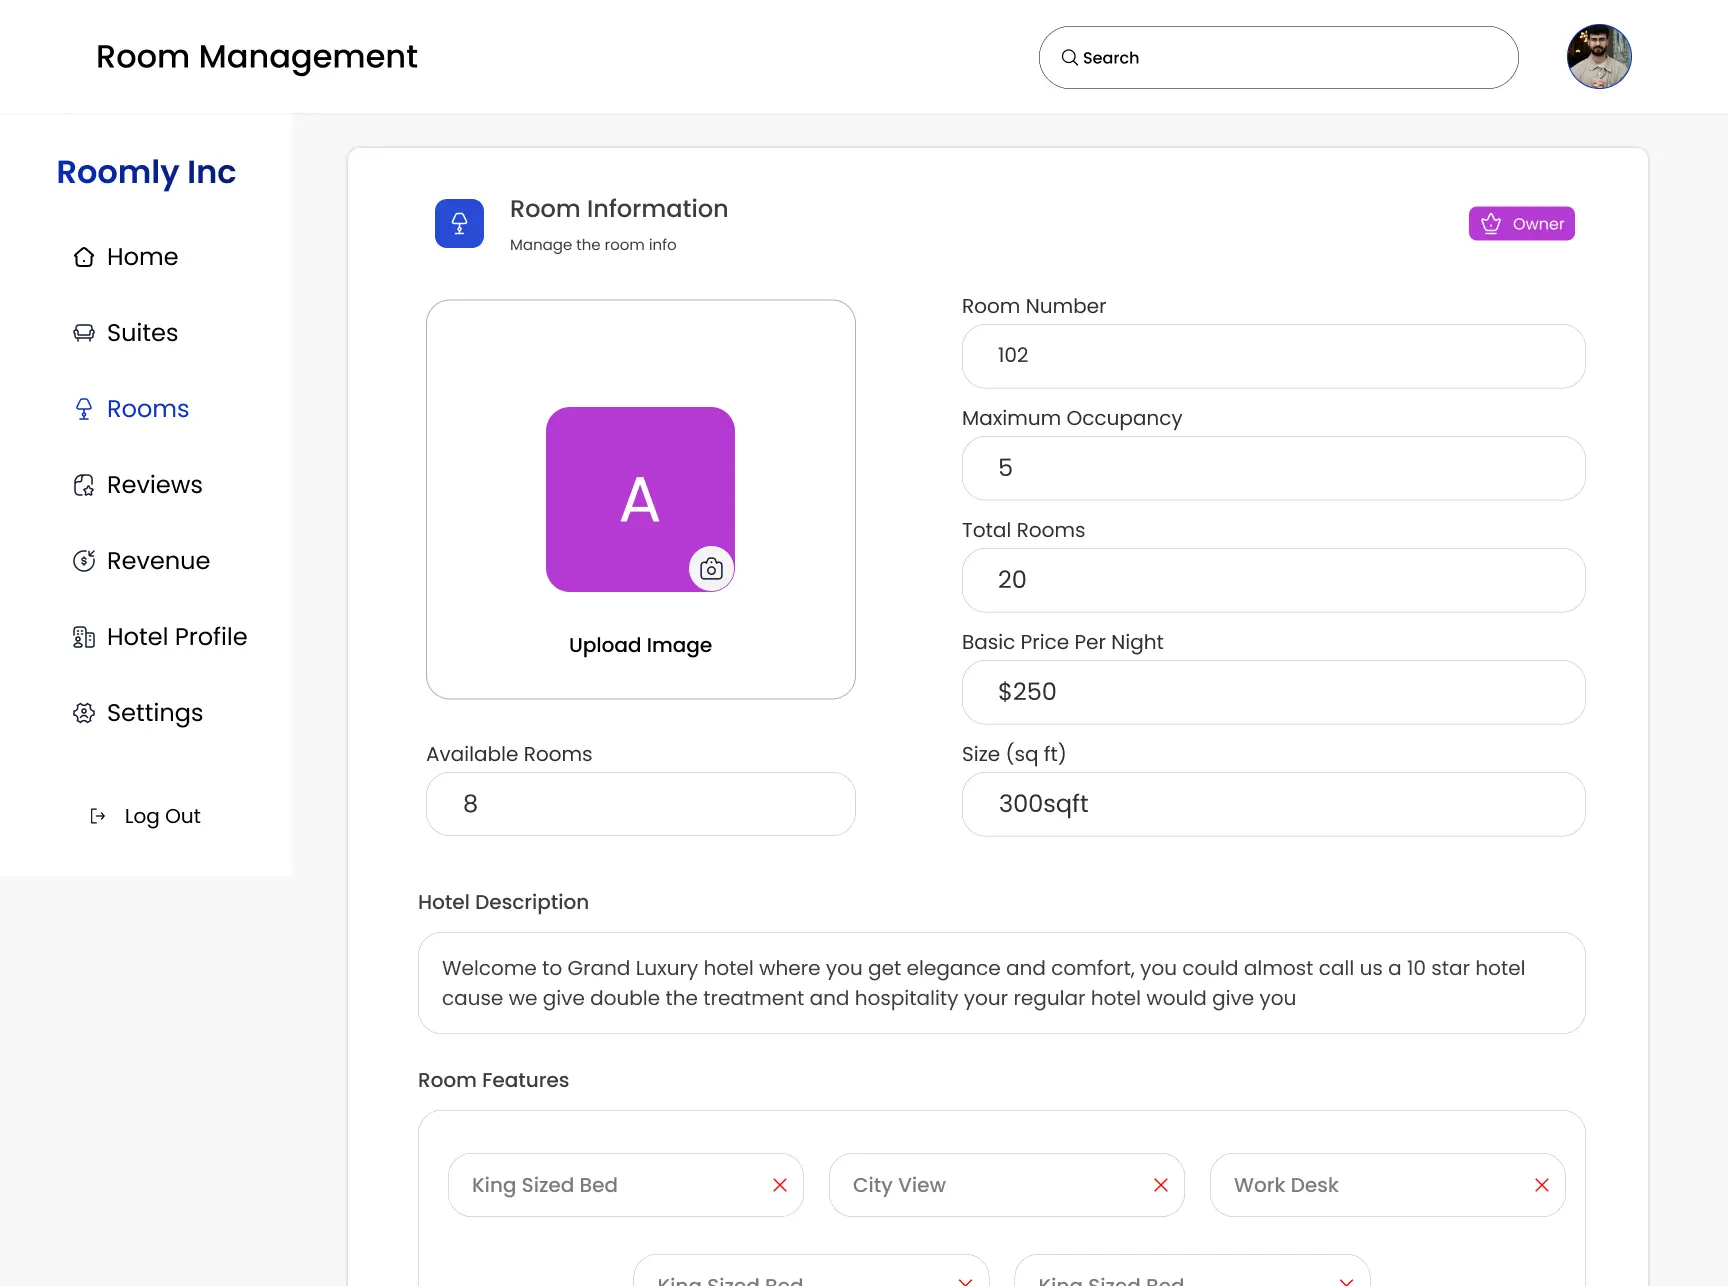Click the Upload Image label

tap(640, 645)
